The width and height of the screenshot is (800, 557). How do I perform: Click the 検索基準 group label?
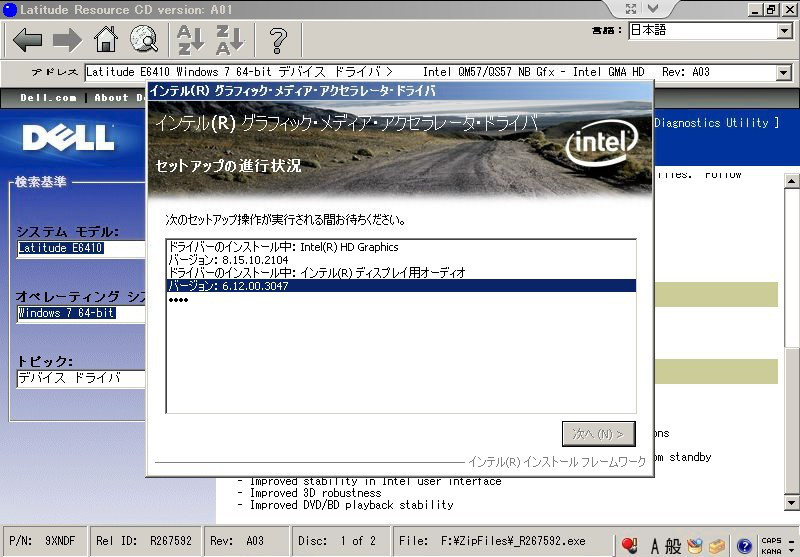point(40,182)
